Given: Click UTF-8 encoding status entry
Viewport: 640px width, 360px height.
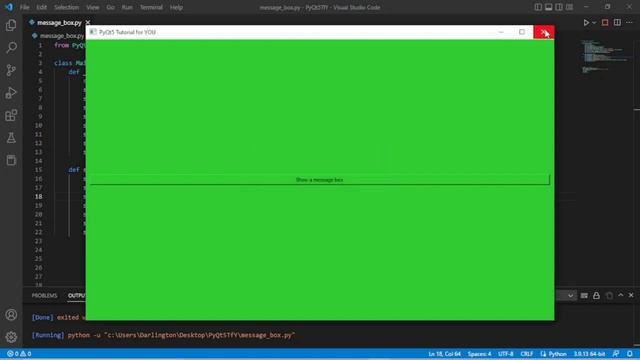Looking at the screenshot, I should coord(505,354).
